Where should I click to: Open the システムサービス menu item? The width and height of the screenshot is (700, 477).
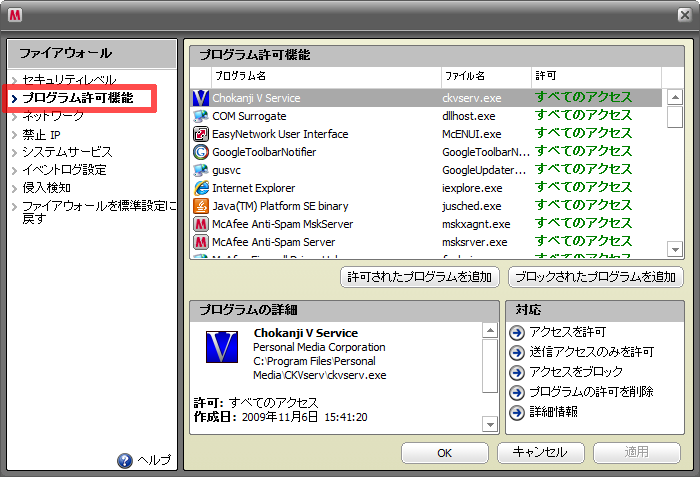[x=67, y=152]
